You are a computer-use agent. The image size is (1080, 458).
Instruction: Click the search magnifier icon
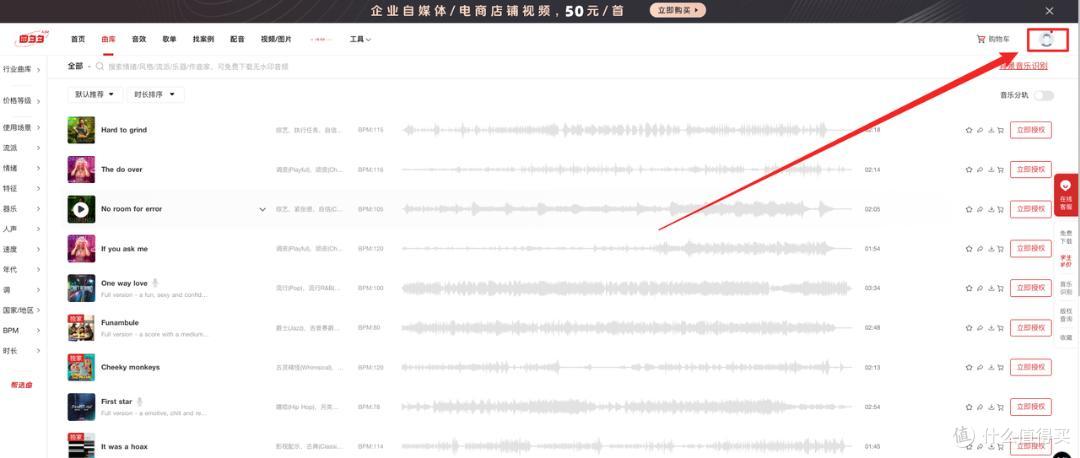pos(100,66)
